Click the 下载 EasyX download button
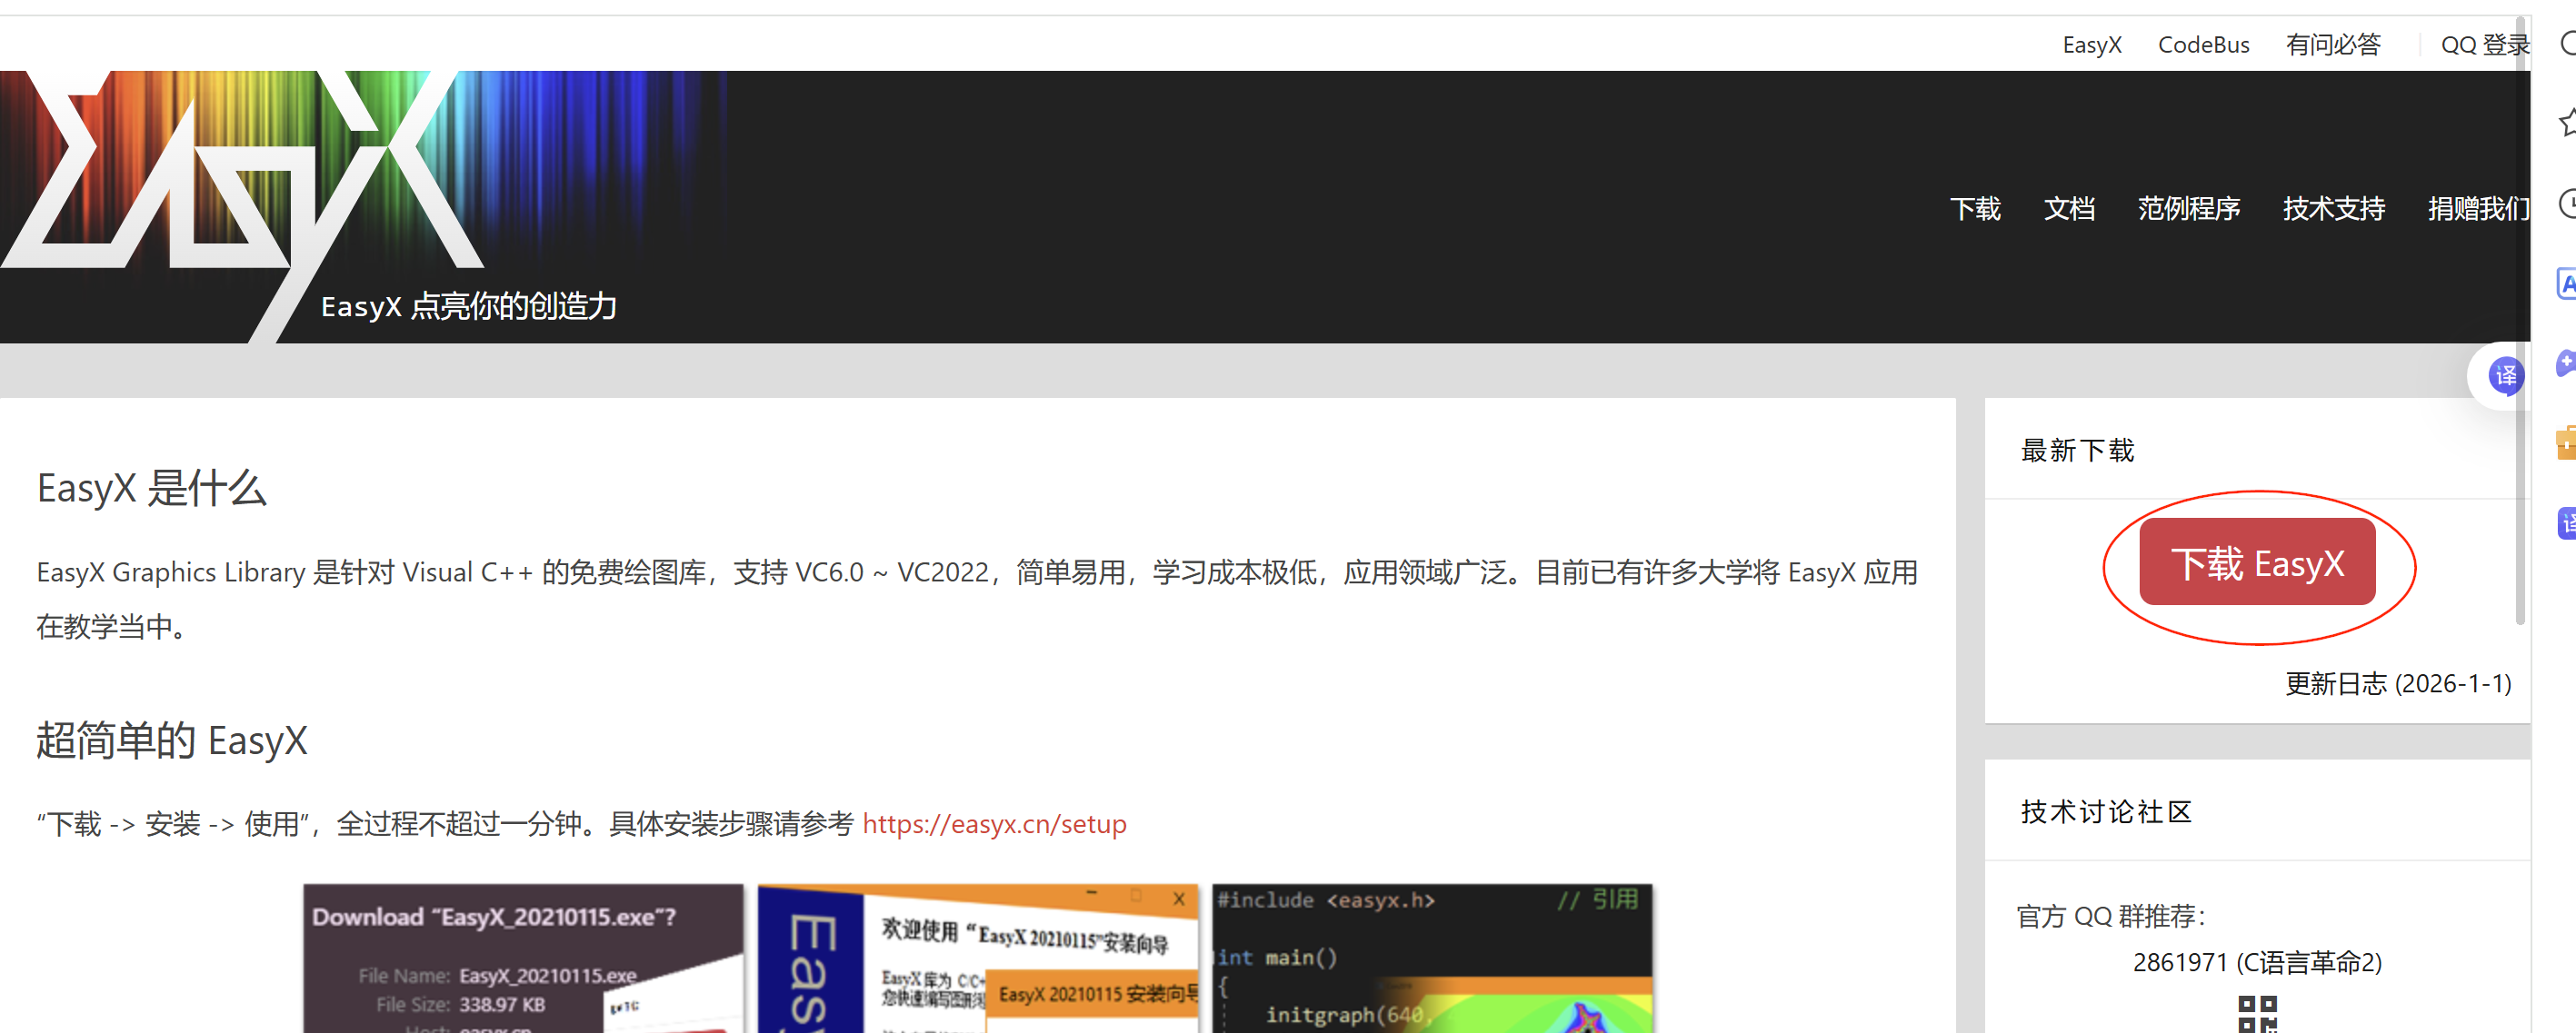The image size is (2576, 1033). [x=2257, y=562]
